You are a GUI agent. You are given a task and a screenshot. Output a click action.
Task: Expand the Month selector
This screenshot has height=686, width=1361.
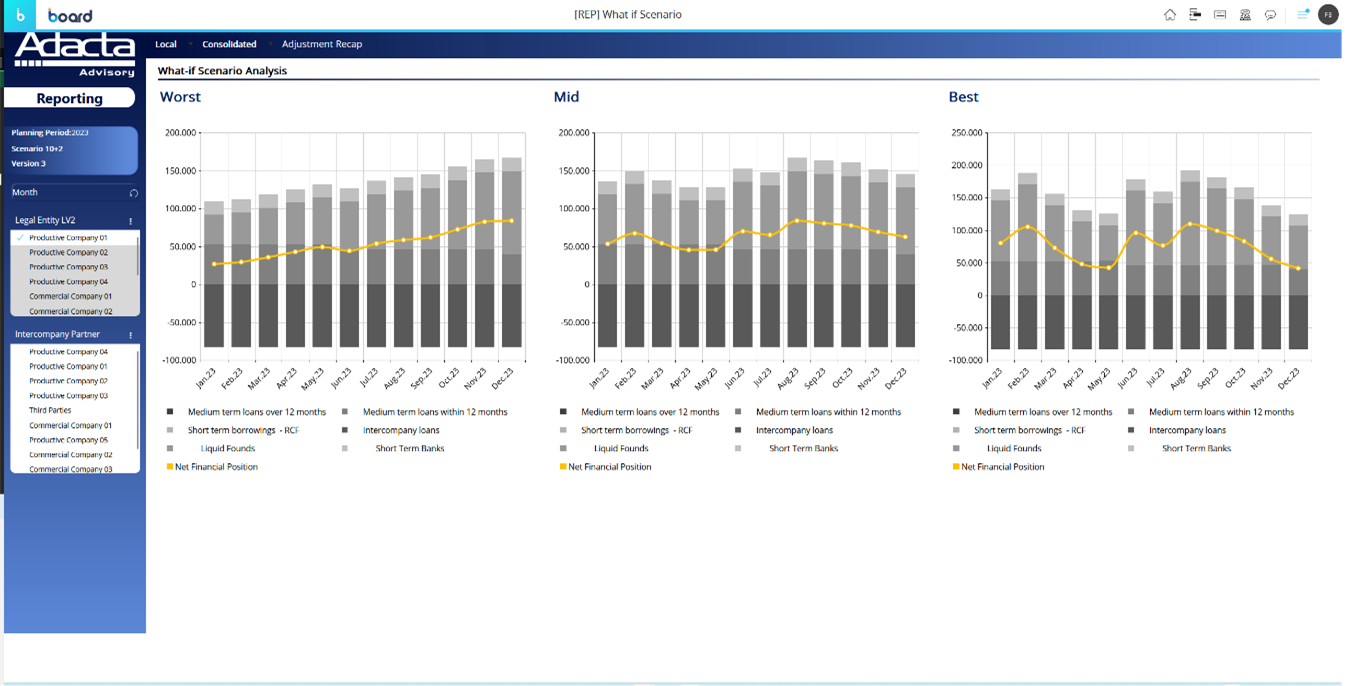tap(60, 193)
